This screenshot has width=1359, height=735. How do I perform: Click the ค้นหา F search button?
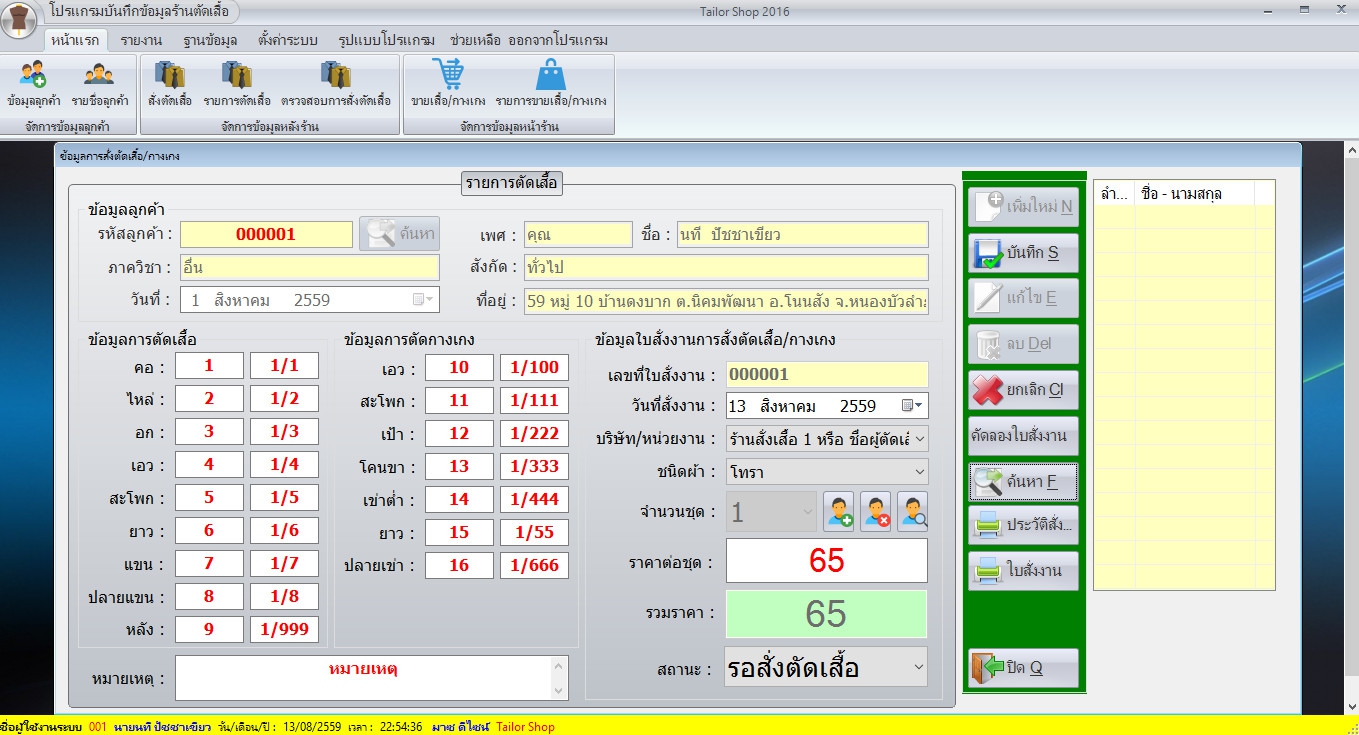click(x=1023, y=481)
